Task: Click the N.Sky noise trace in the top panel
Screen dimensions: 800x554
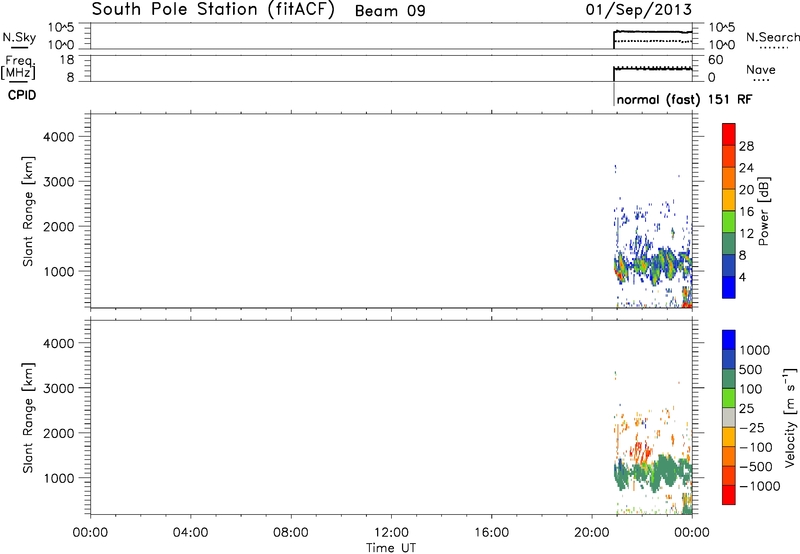Action: coord(653,32)
